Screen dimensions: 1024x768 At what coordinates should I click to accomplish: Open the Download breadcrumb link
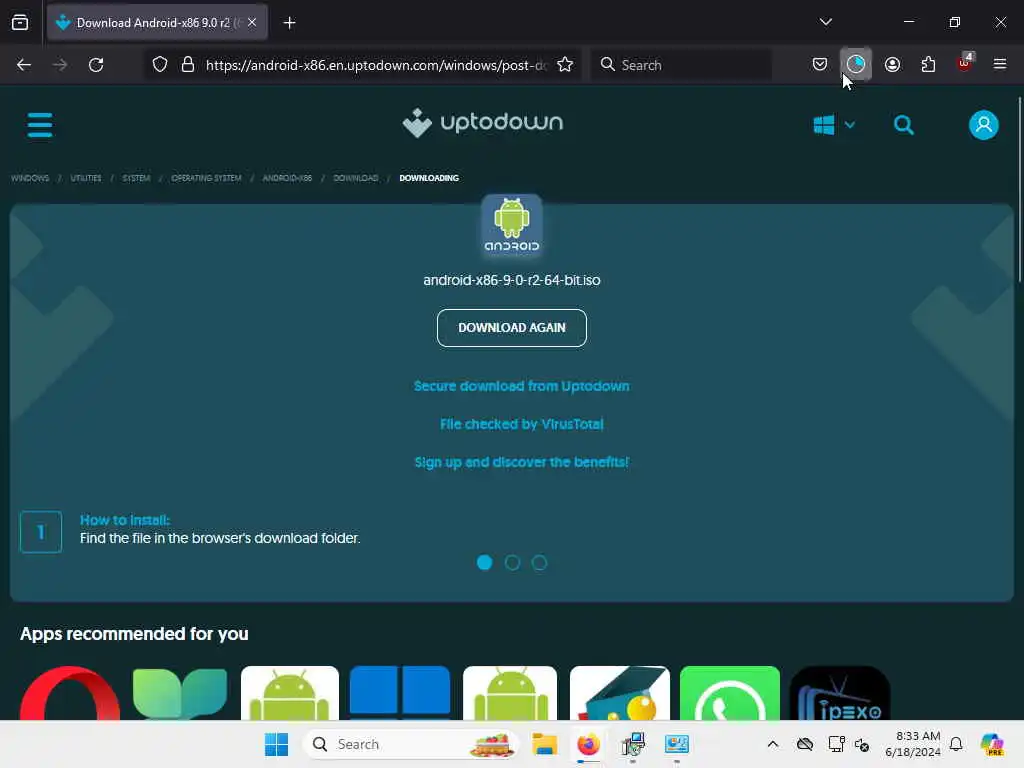(x=356, y=178)
